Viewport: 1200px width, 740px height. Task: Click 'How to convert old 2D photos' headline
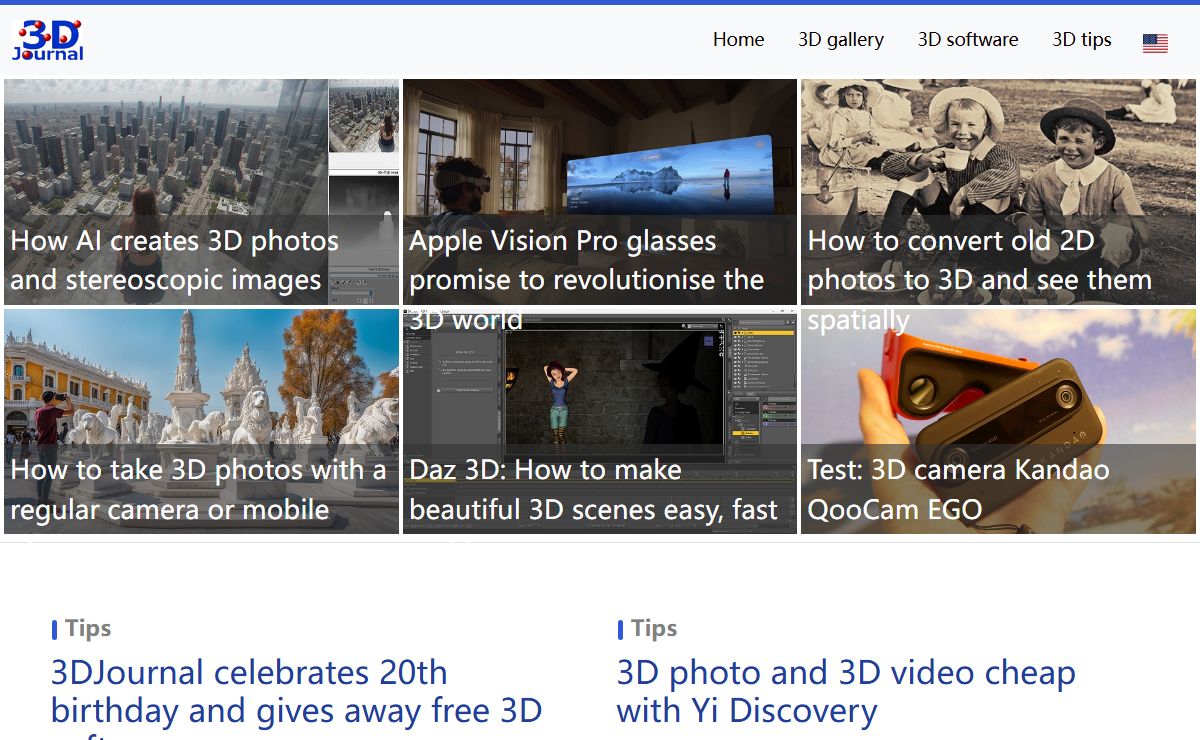click(x=980, y=280)
